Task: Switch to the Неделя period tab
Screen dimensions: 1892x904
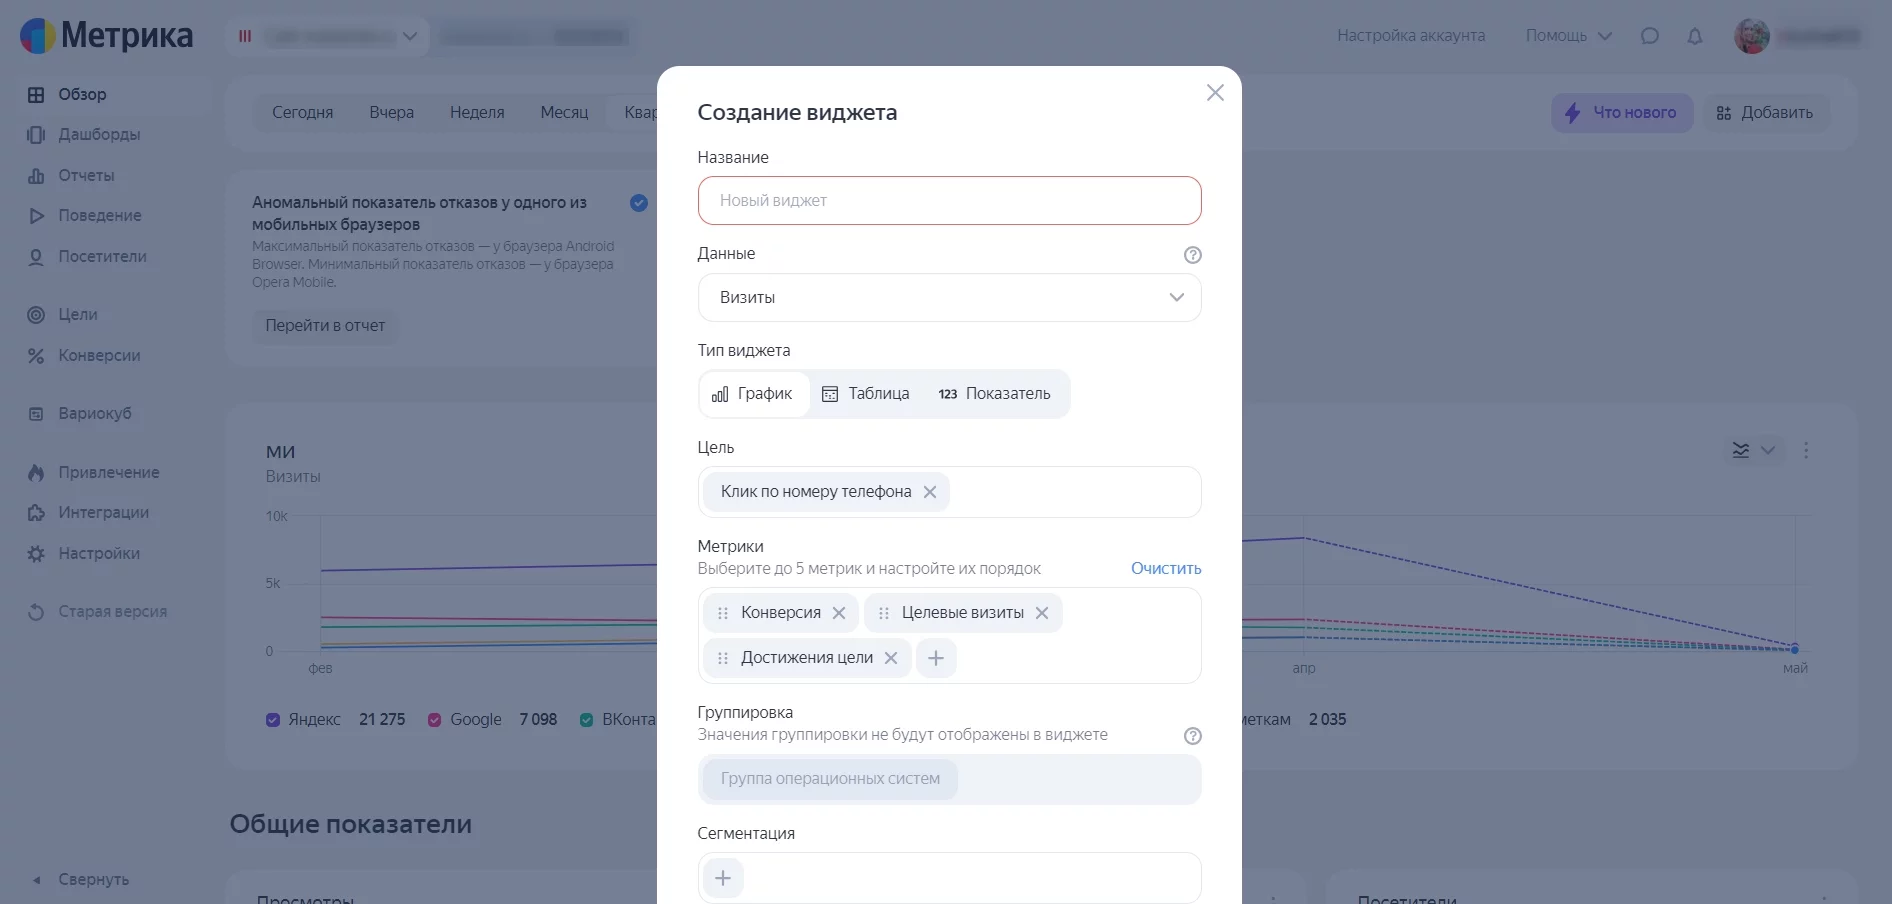Action: (x=477, y=113)
